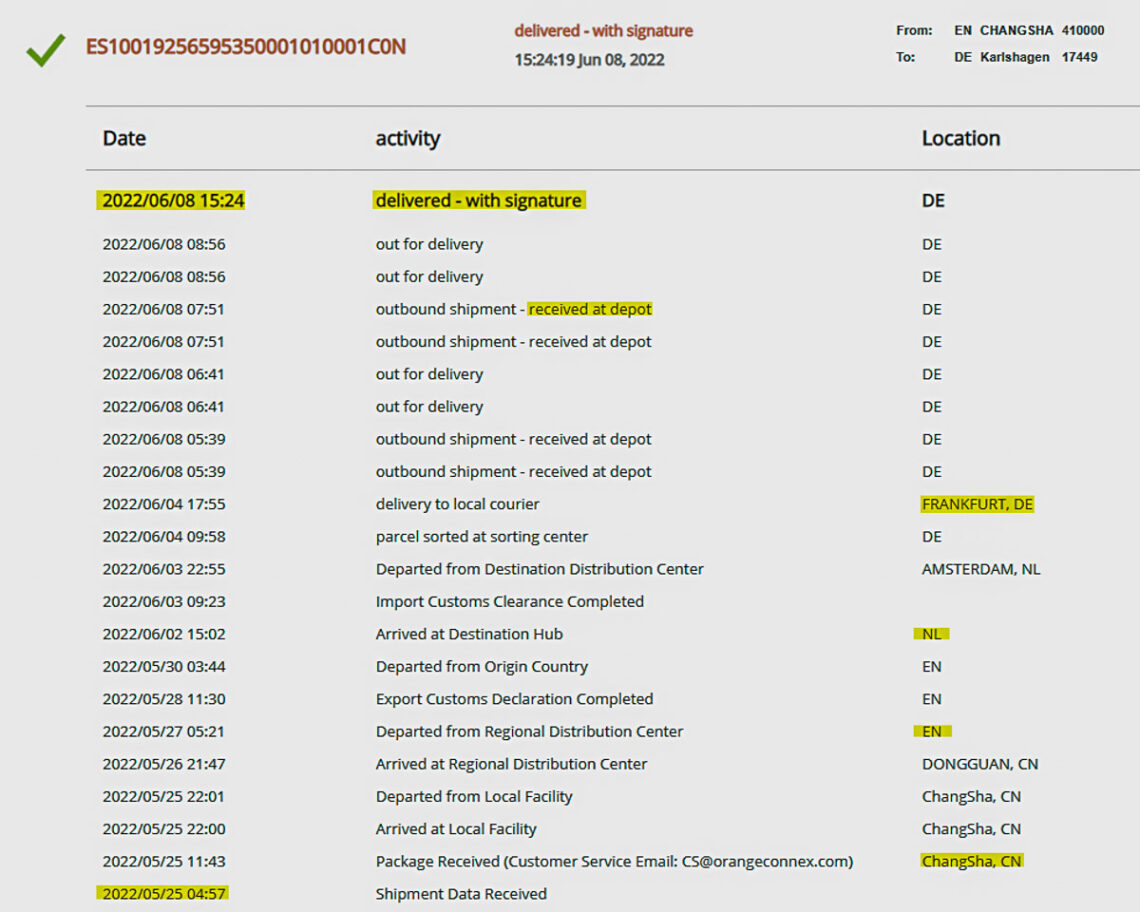Click "Import Customs Clearance Completed" activity
This screenshot has height=912, width=1140.
tap(509, 602)
